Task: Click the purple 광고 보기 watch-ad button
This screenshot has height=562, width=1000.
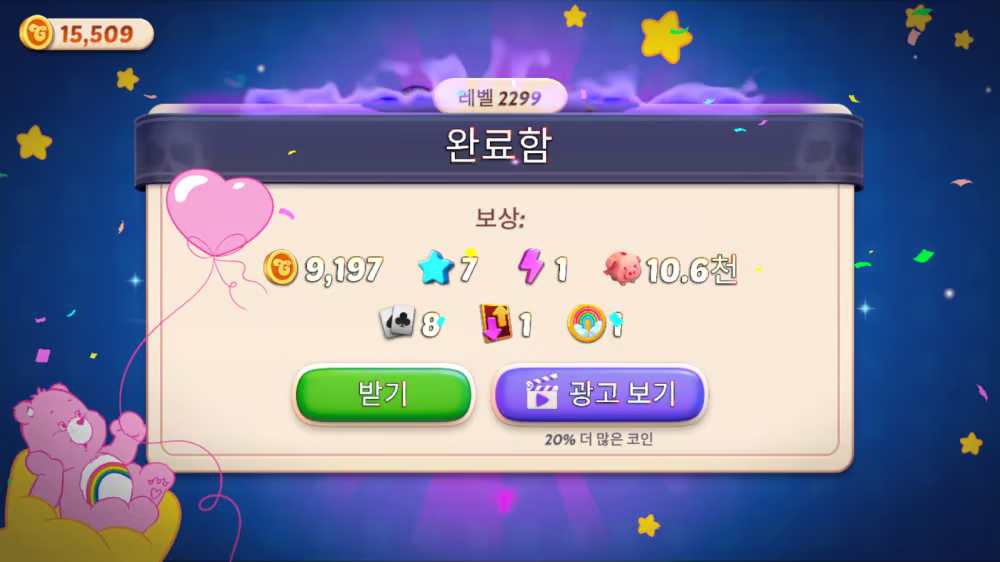Action: (599, 394)
